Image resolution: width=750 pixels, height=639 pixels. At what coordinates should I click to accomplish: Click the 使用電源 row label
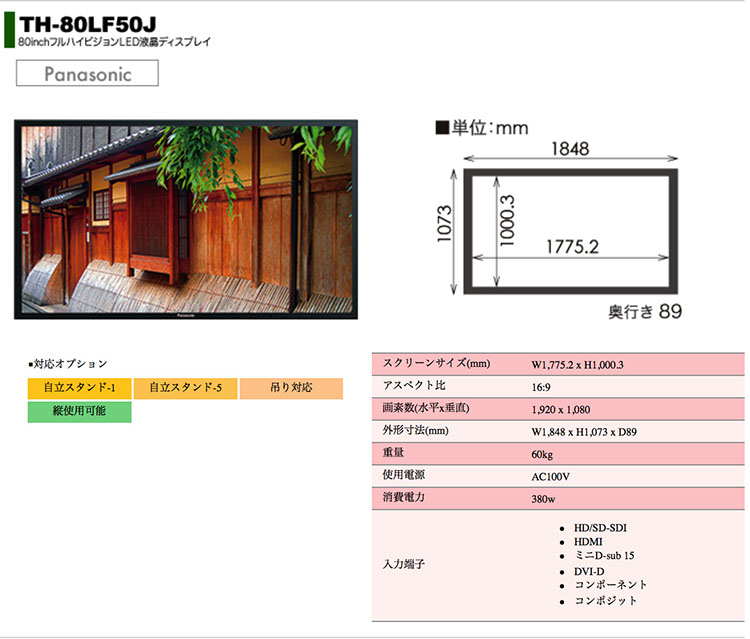point(404,475)
